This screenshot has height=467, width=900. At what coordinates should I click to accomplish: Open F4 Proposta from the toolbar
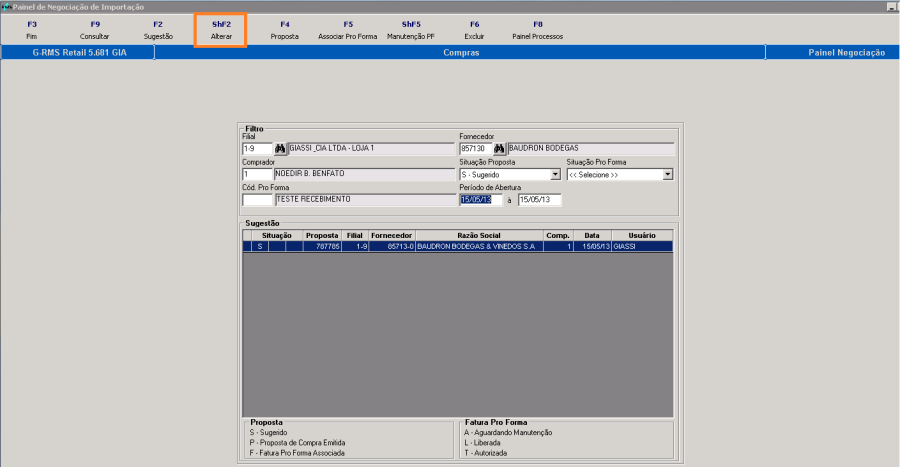[x=285, y=30]
